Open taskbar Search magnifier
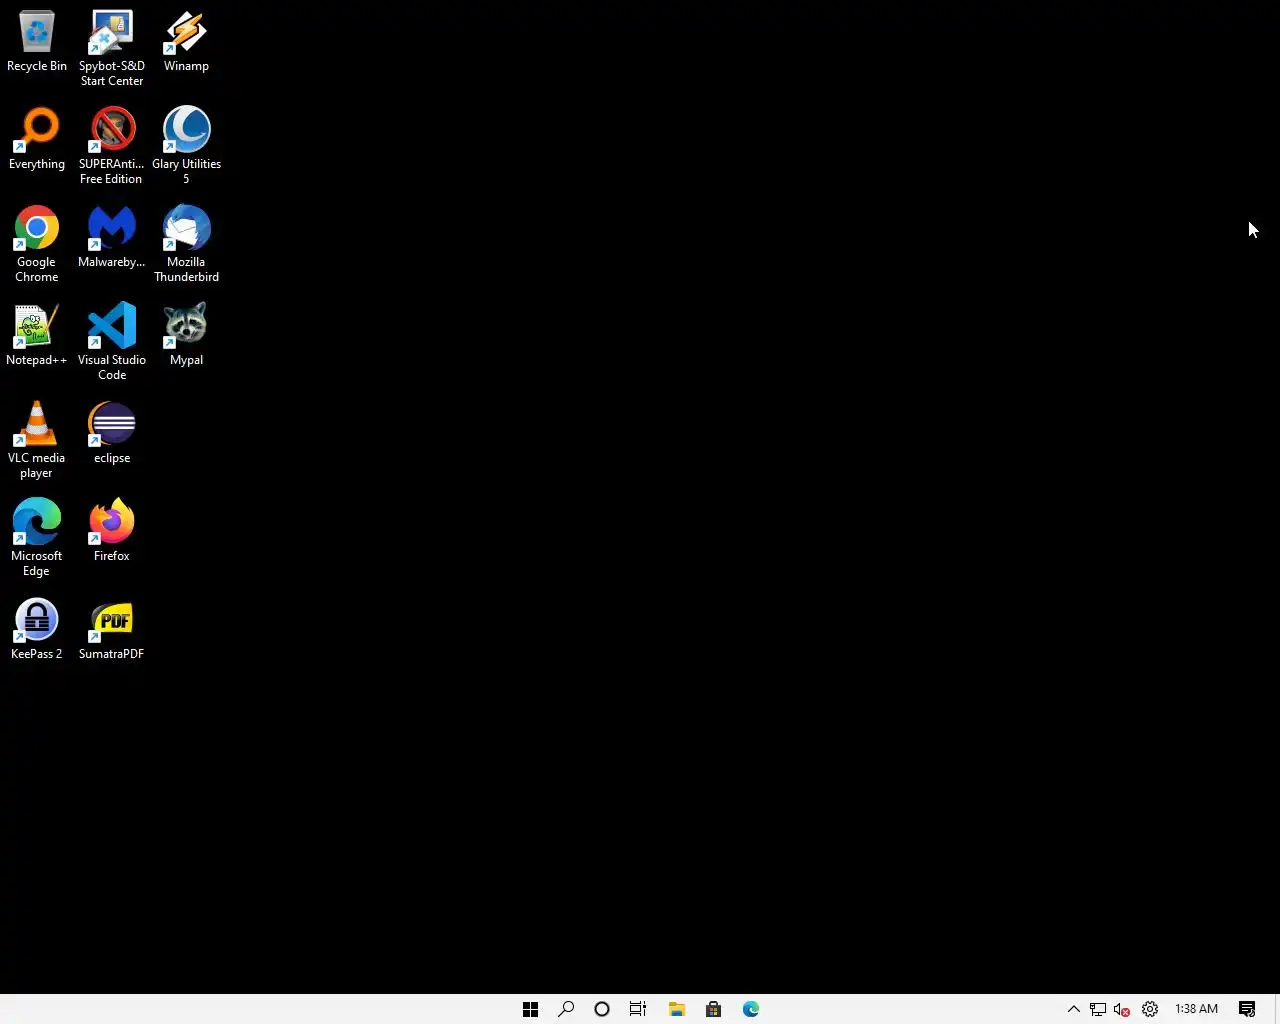The image size is (1280, 1024). (x=566, y=1009)
